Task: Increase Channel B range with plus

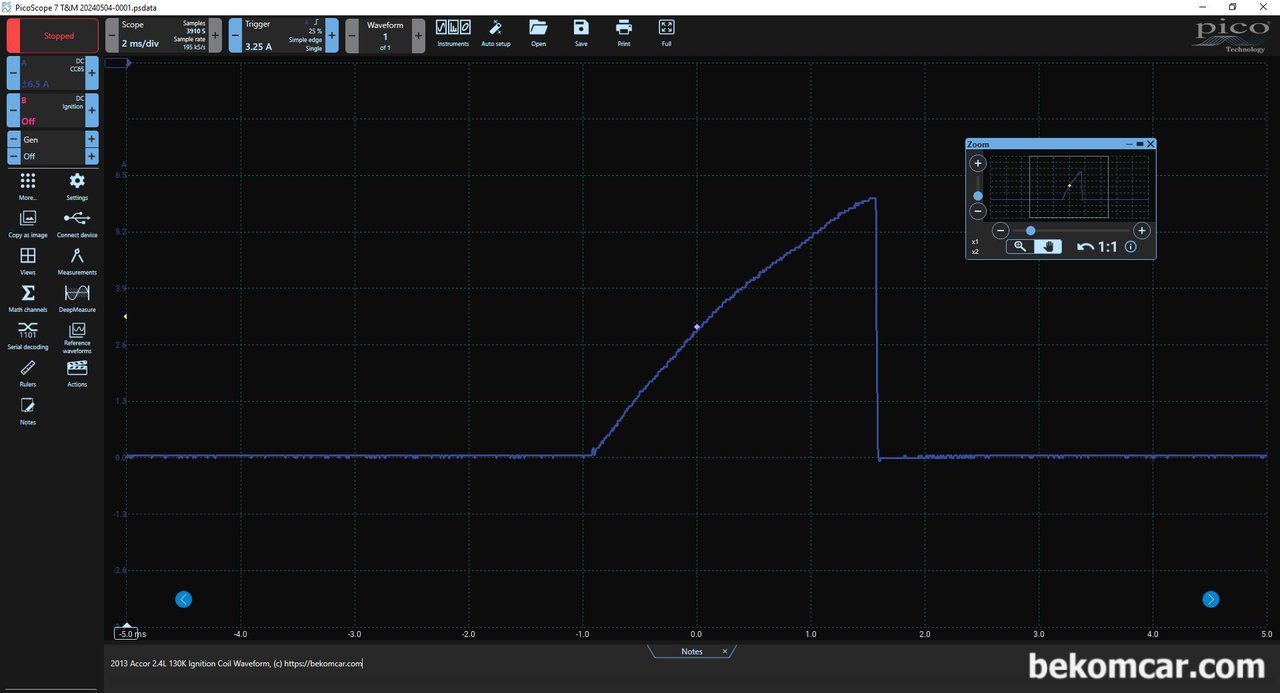Action: pyautogui.click(x=92, y=110)
